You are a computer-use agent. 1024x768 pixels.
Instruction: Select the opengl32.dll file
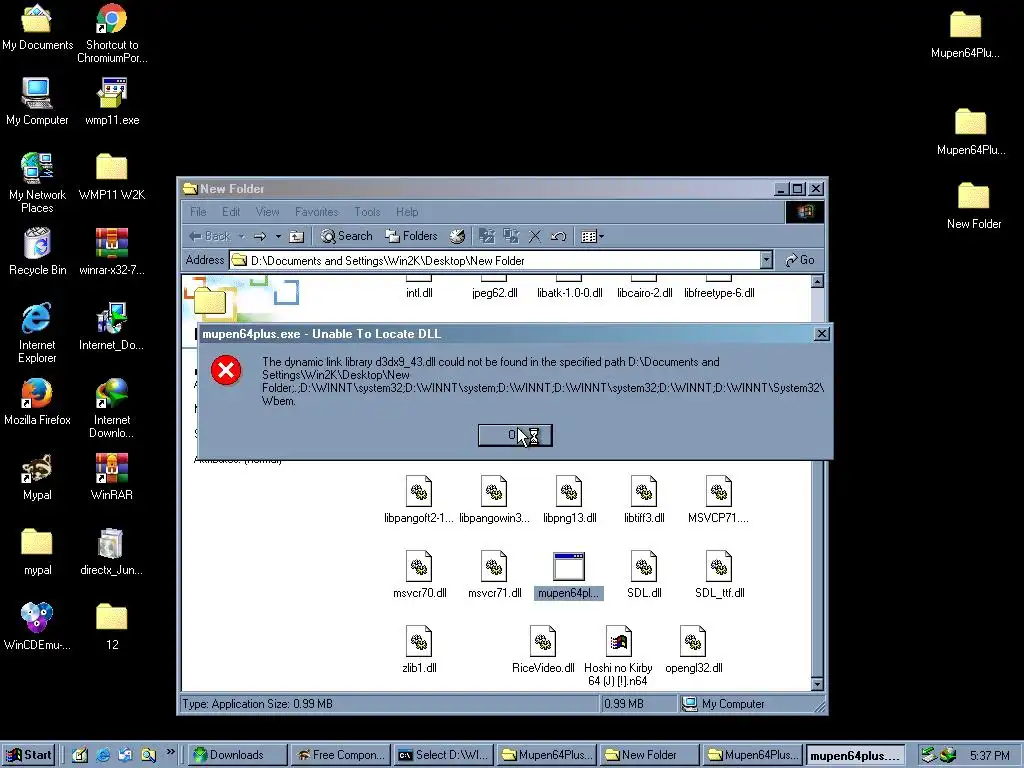point(693,650)
